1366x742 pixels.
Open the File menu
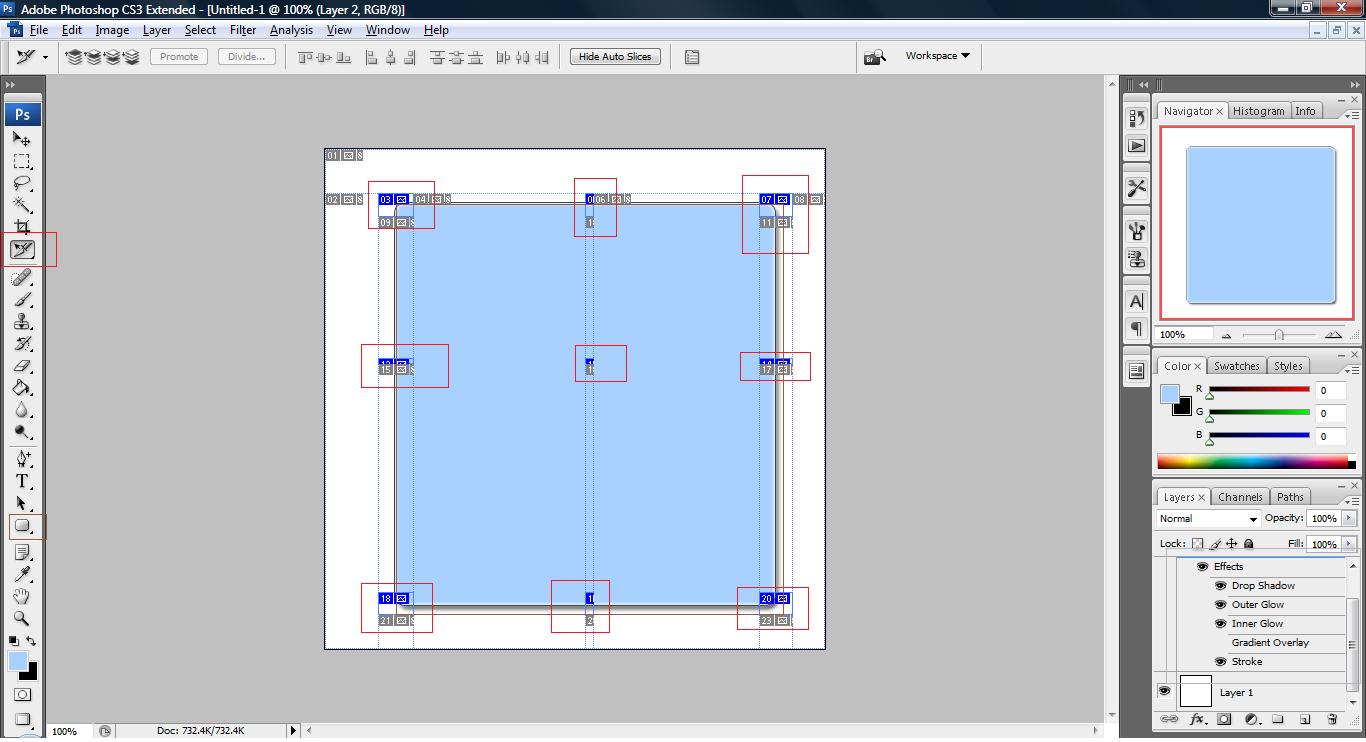[38, 30]
